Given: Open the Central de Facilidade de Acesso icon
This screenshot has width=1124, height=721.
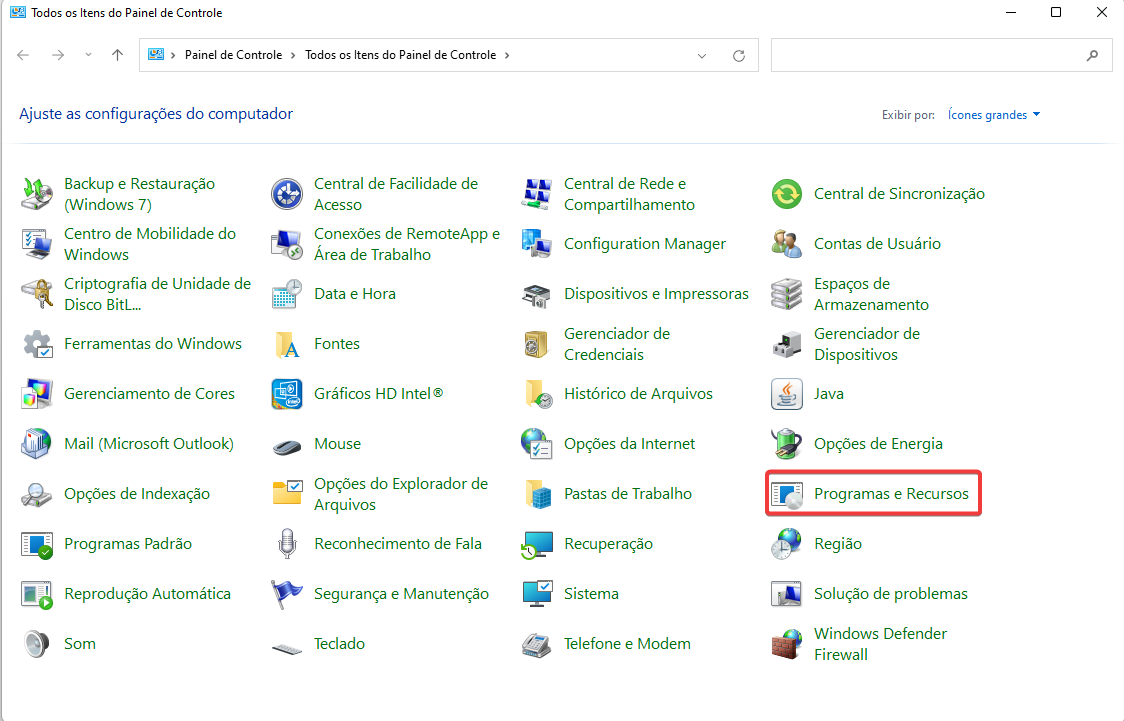Looking at the screenshot, I should tap(287, 194).
